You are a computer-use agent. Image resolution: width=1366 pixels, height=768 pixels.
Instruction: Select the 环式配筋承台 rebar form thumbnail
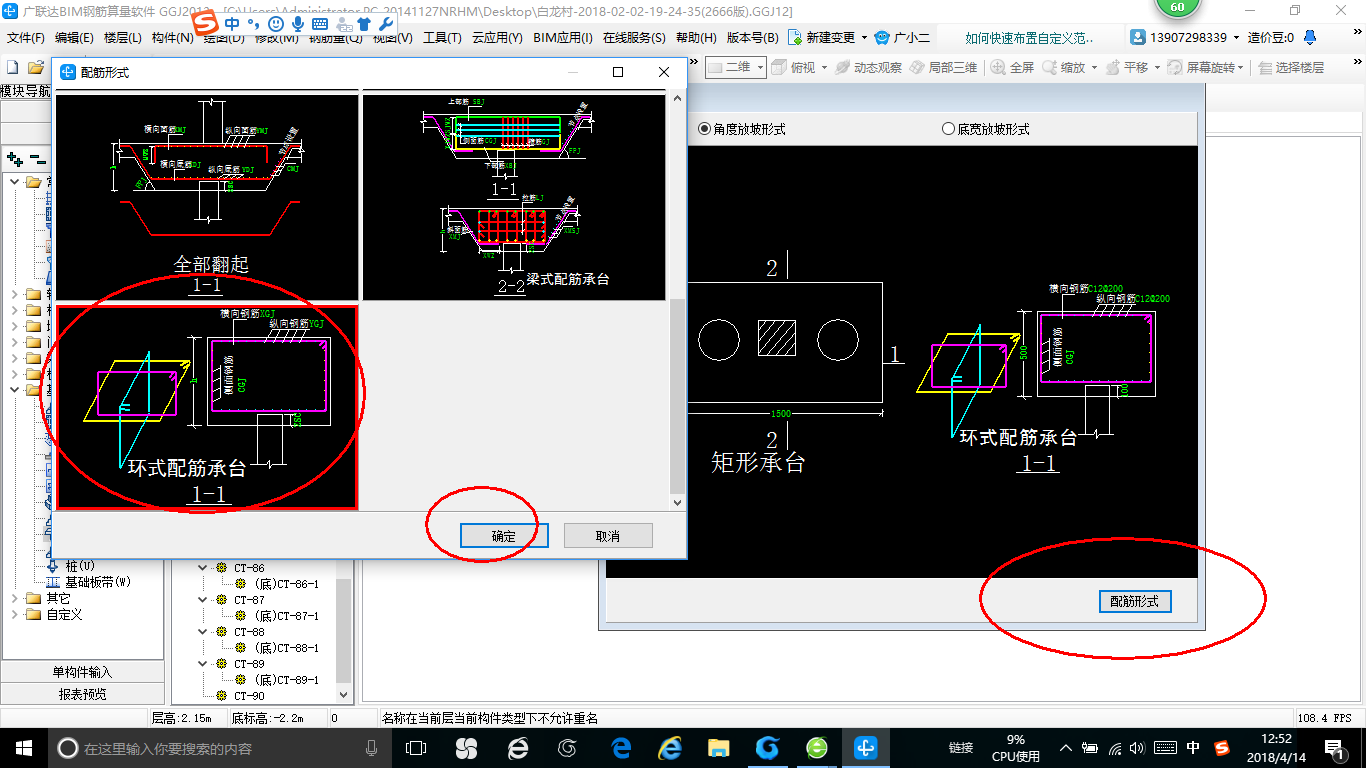tap(207, 407)
